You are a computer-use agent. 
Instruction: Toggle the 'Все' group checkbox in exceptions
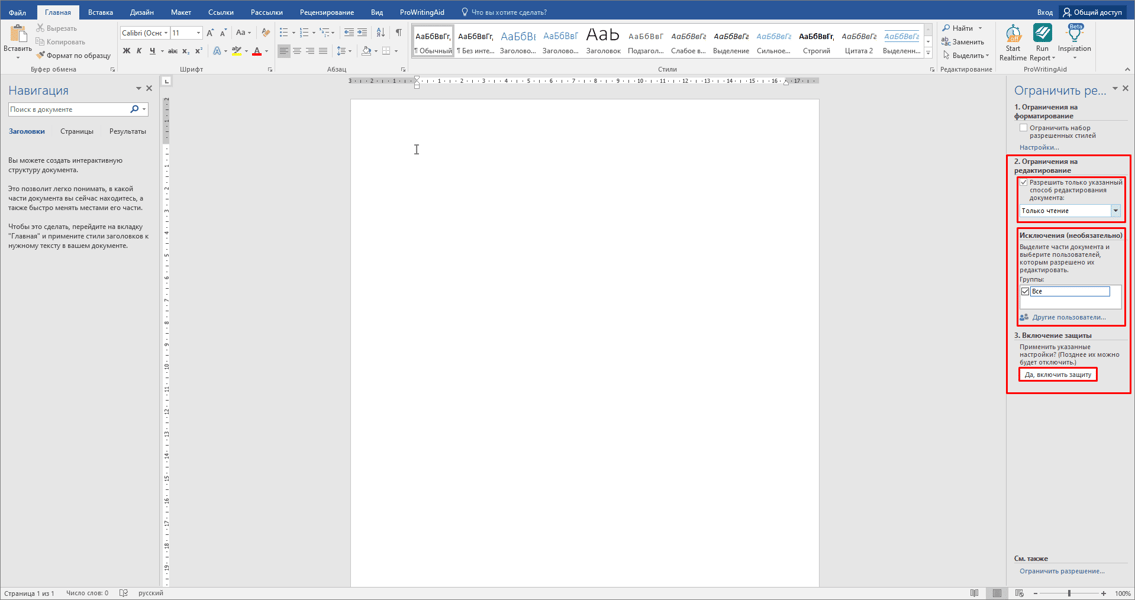tap(1025, 291)
